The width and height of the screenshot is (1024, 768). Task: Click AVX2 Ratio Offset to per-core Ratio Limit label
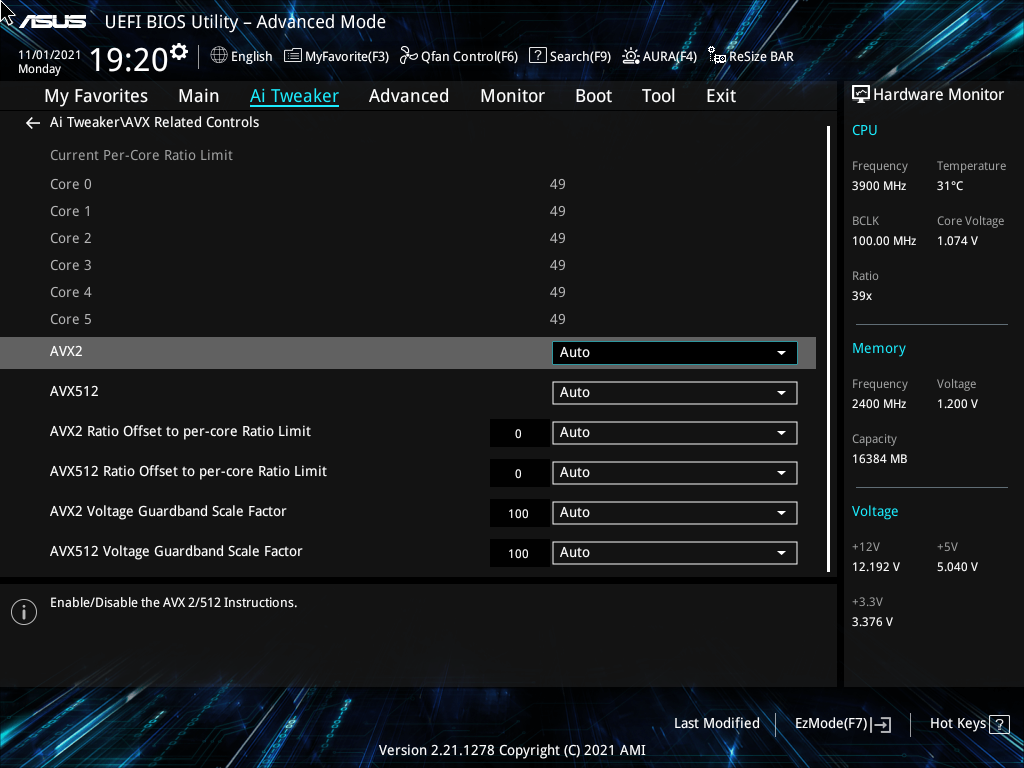point(180,432)
